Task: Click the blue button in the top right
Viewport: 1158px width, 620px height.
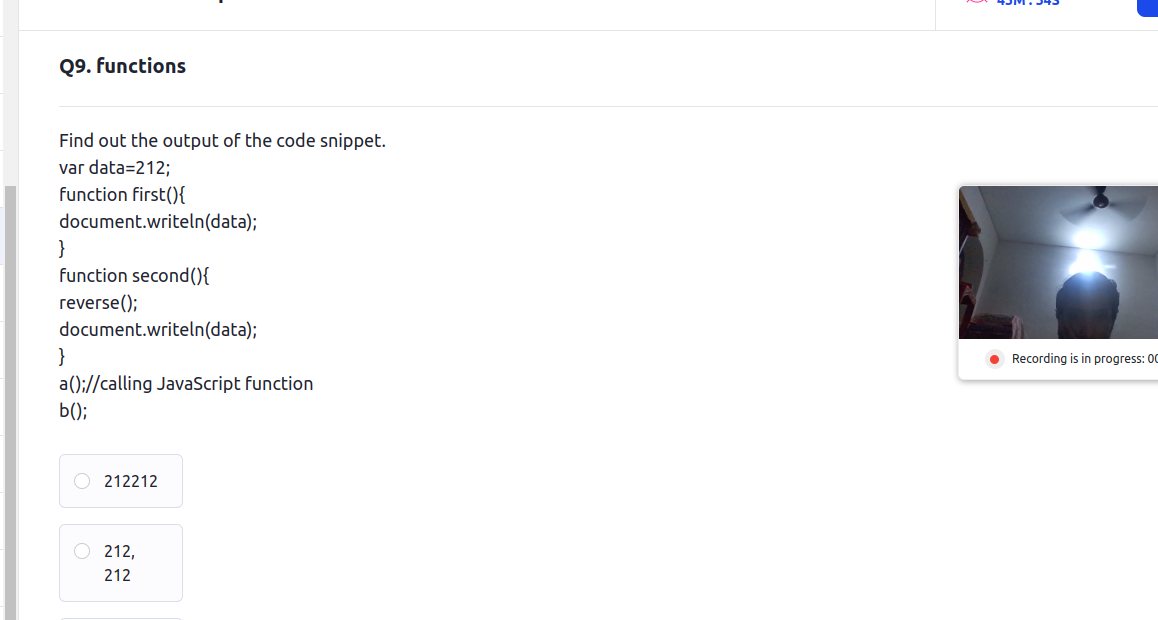Action: pos(1147,6)
